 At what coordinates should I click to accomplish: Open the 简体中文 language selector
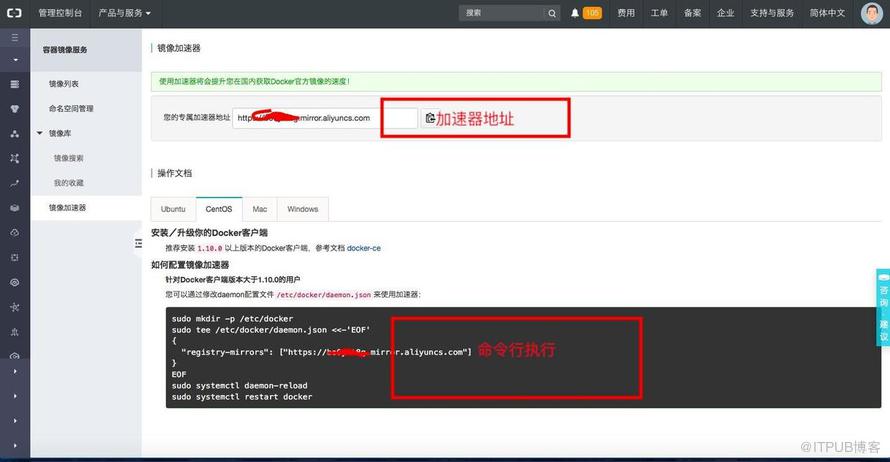[x=827, y=12]
